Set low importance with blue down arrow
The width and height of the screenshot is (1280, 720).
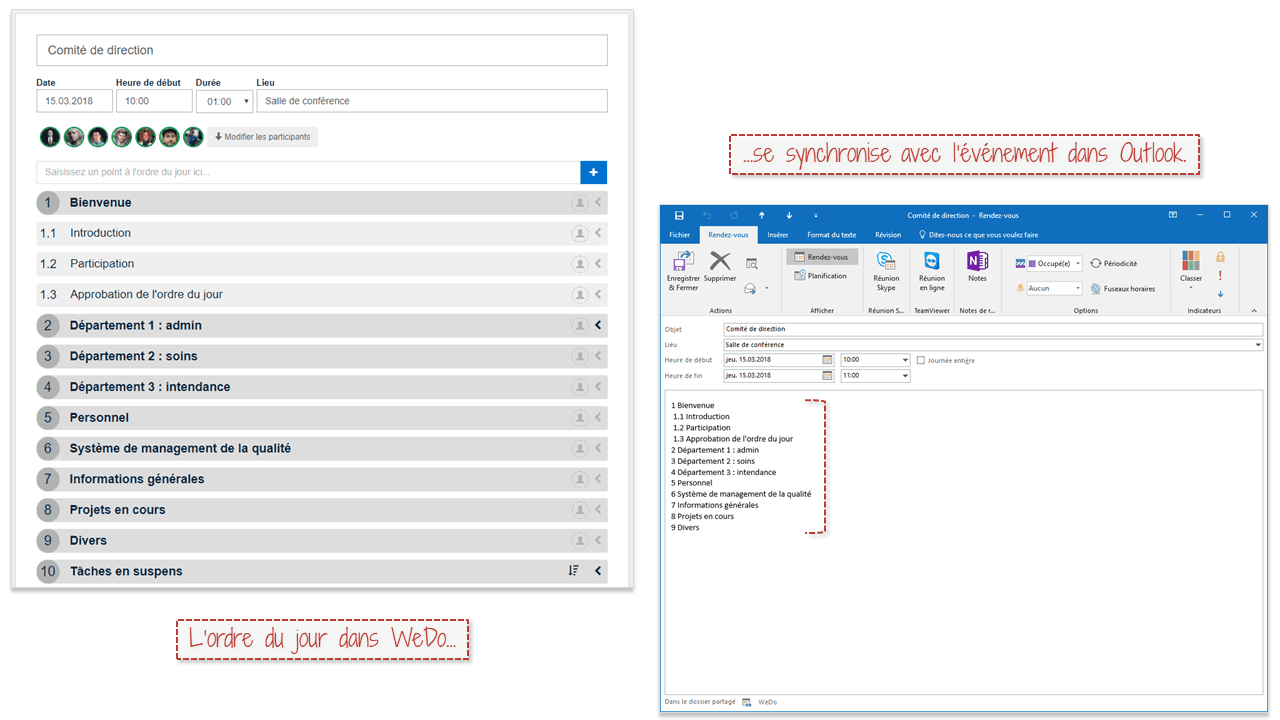1220,294
